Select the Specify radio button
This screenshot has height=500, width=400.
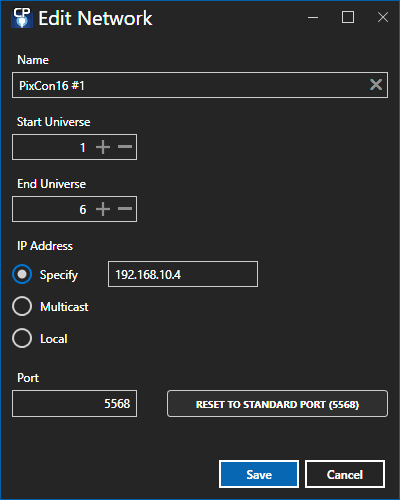pyautogui.click(x=22, y=274)
